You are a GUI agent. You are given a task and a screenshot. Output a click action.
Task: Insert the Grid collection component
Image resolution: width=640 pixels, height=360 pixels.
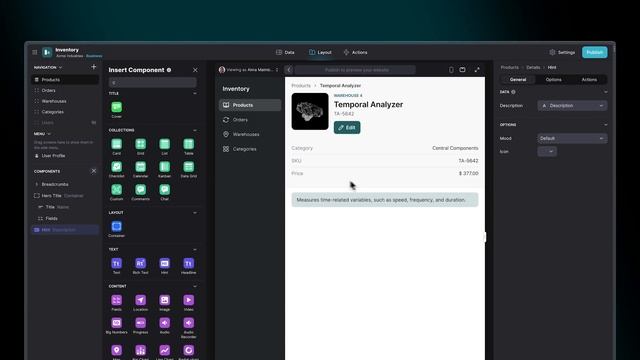coord(140,144)
